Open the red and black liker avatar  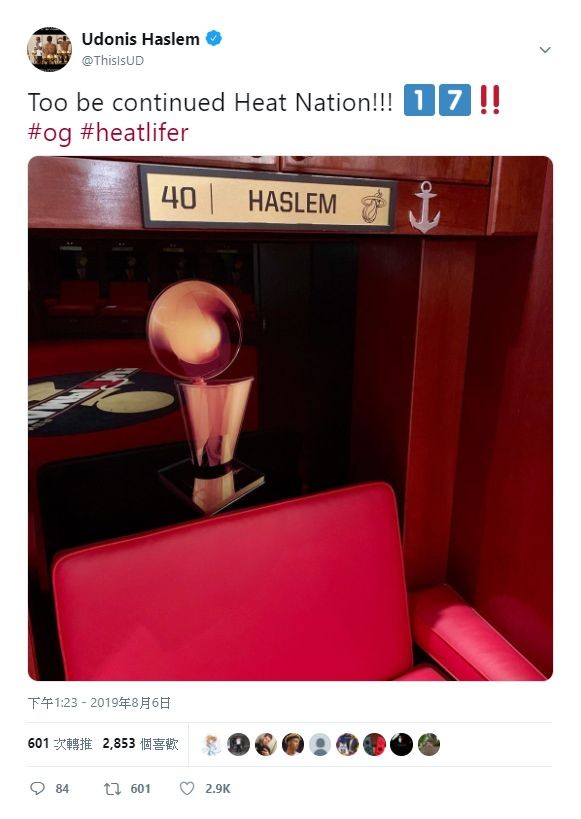375,744
